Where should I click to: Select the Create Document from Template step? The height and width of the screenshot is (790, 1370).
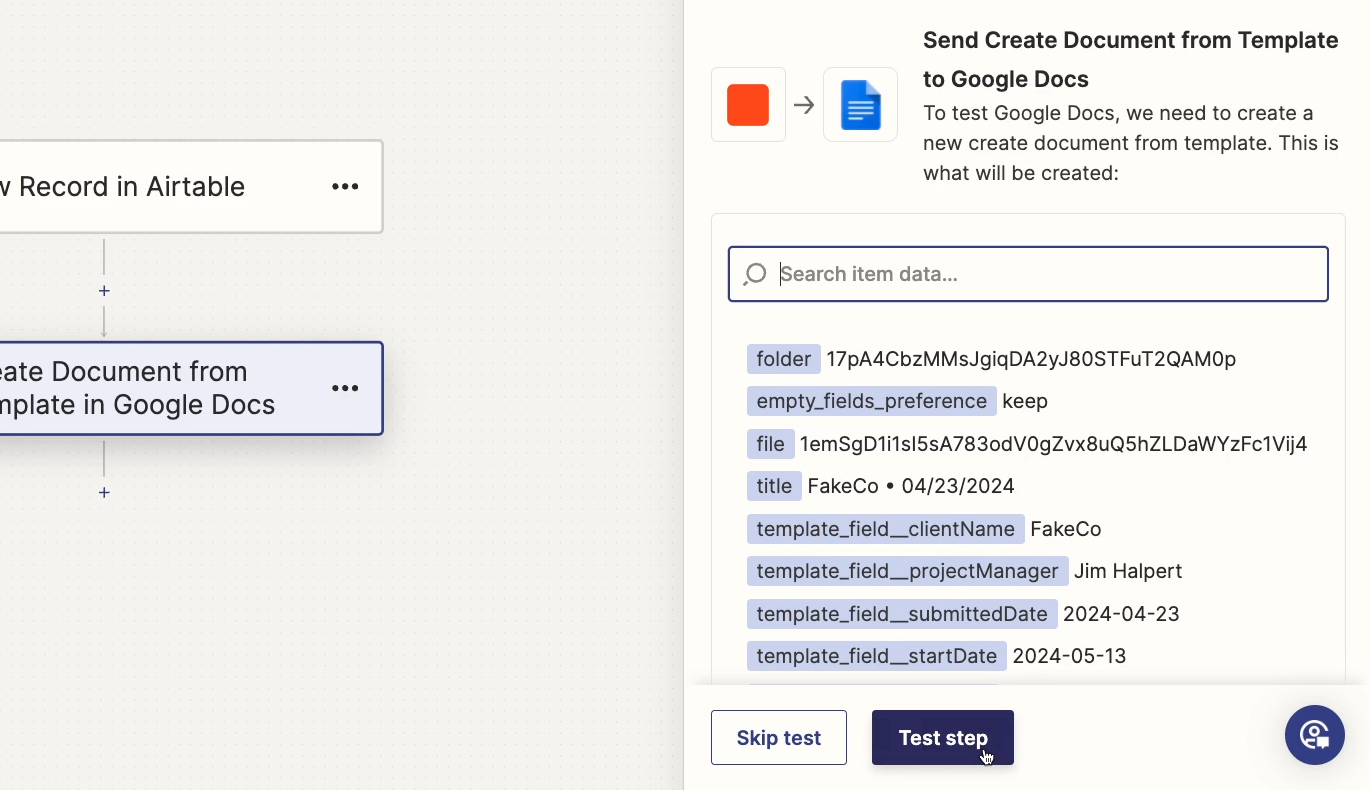tap(190, 389)
